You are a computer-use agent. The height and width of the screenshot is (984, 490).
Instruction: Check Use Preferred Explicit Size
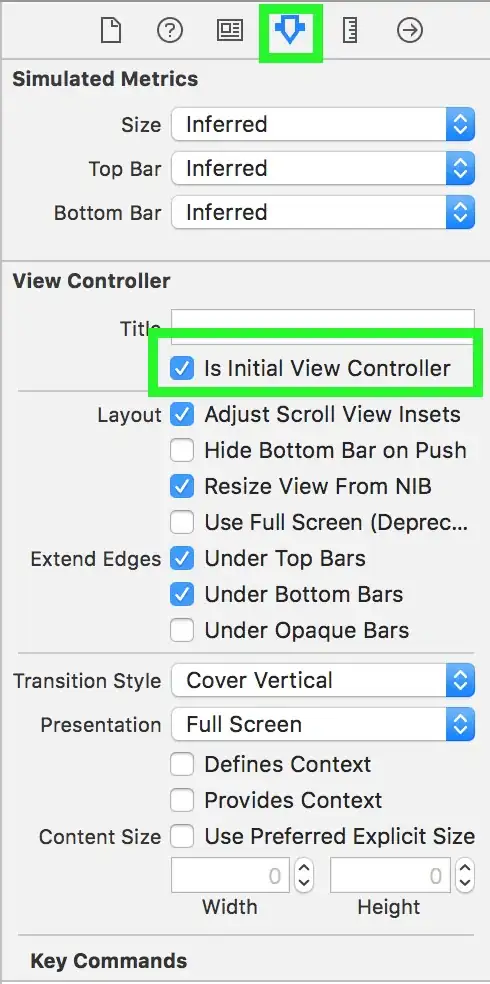[x=182, y=837]
